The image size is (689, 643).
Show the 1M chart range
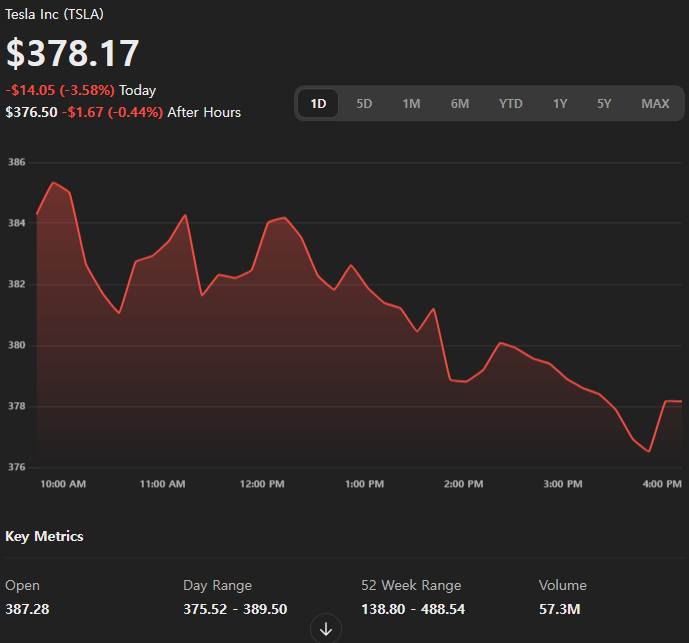click(411, 104)
